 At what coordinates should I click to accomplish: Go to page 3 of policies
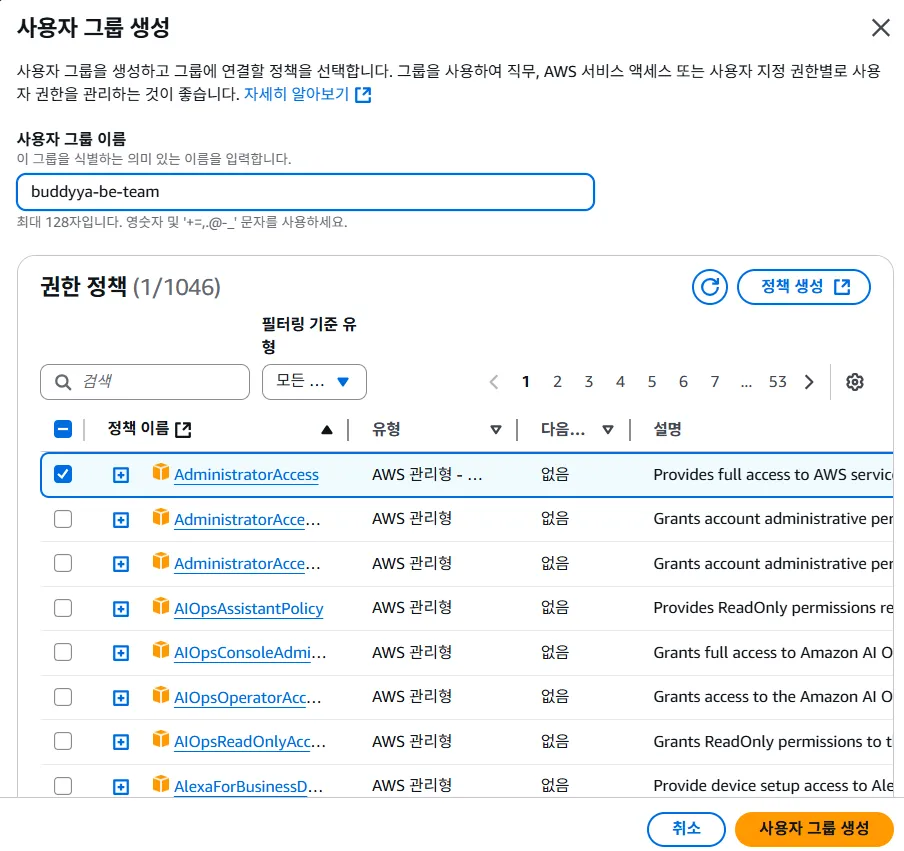pos(589,382)
